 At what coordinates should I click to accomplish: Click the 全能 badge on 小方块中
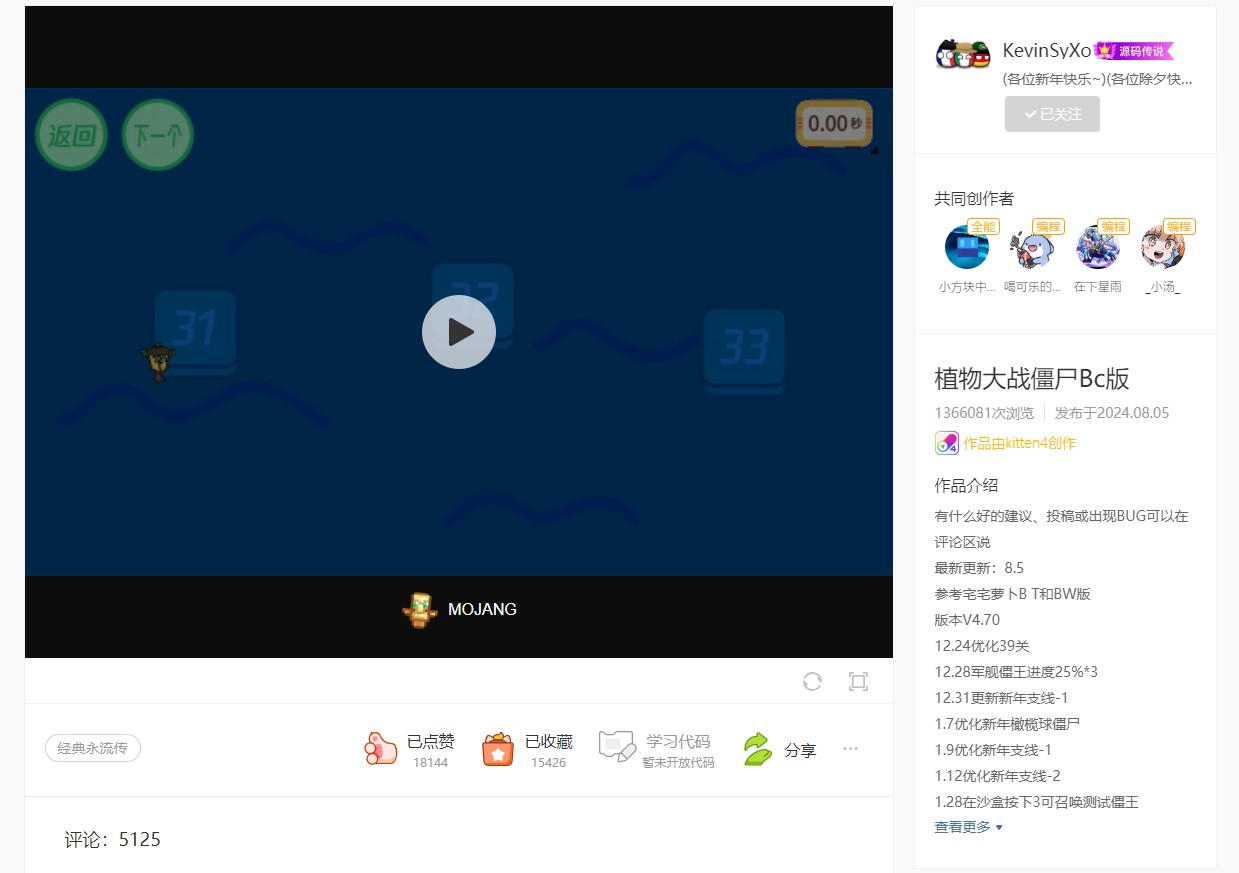point(984,227)
